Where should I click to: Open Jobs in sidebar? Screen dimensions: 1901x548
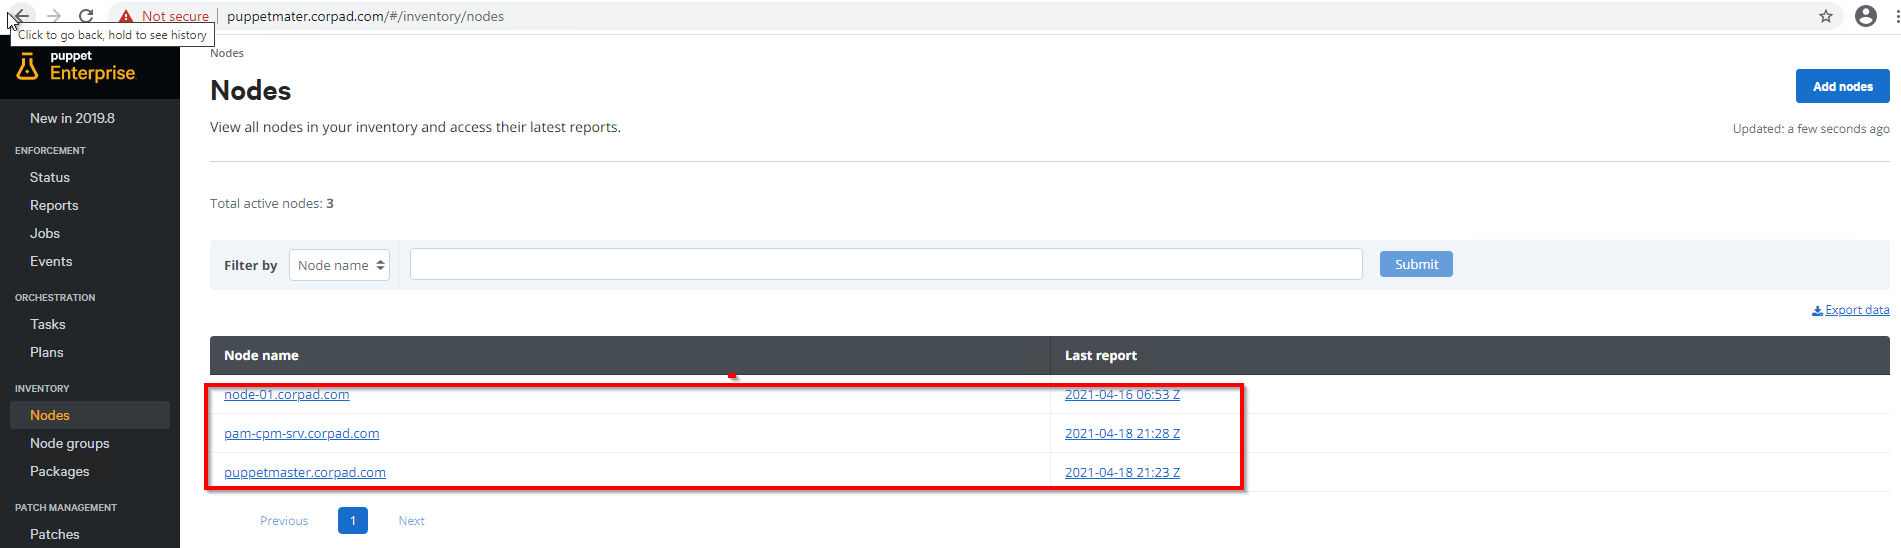[45, 233]
